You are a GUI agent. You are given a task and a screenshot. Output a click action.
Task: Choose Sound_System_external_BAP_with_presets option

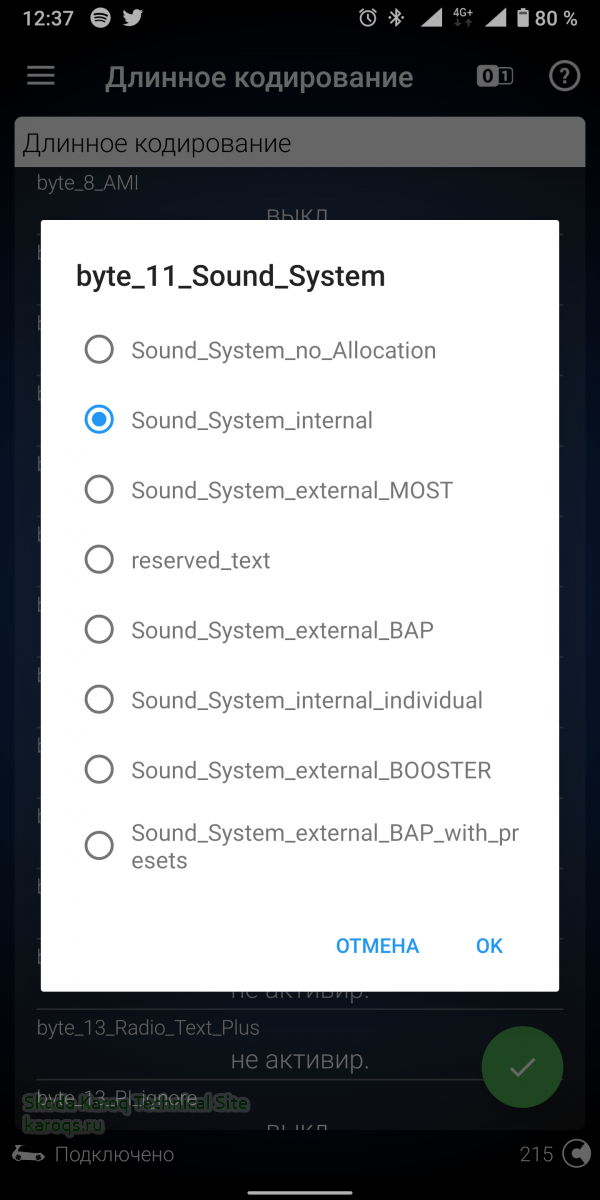coord(300,846)
